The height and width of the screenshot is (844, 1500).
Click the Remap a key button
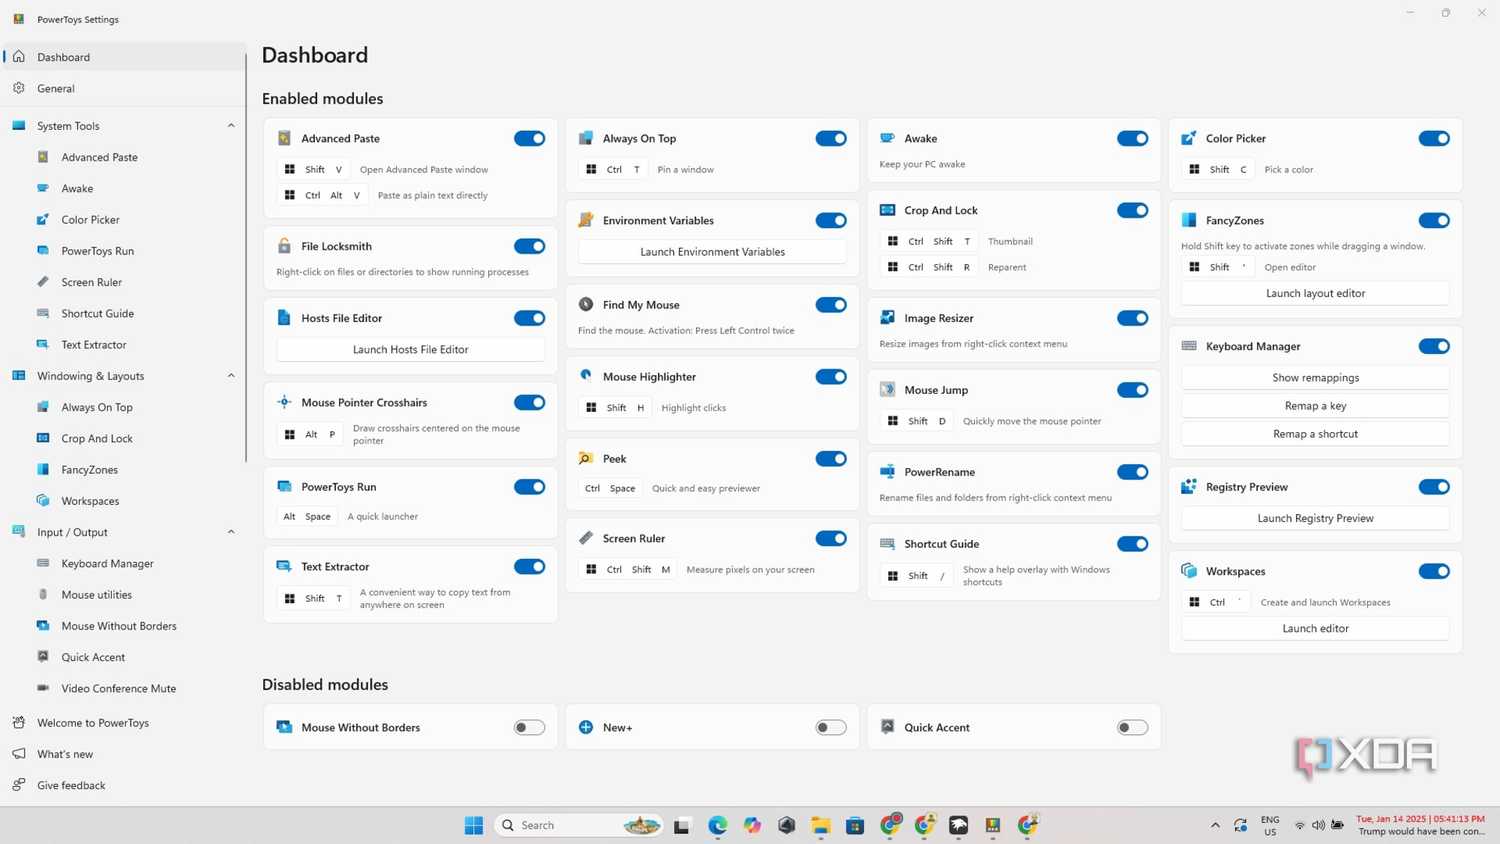click(1315, 406)
